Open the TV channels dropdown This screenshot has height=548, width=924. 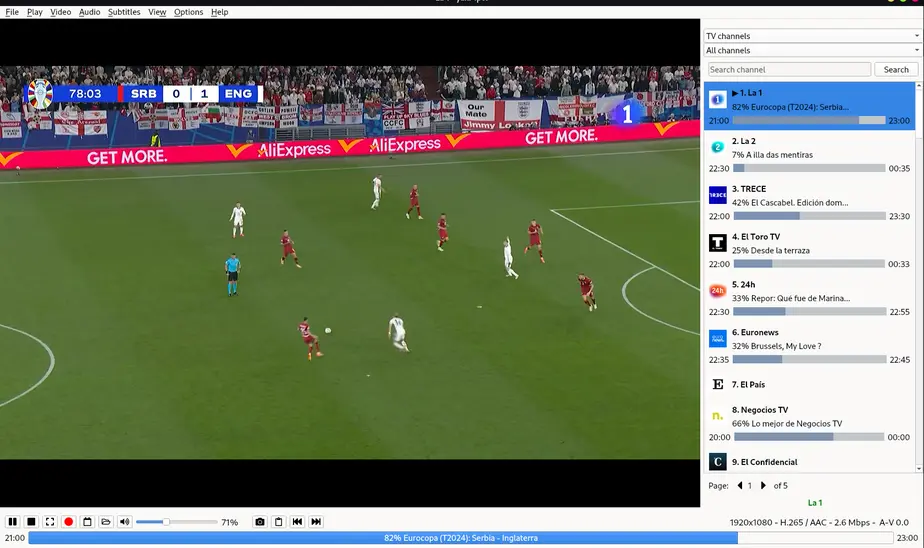(x=812, y=36)
